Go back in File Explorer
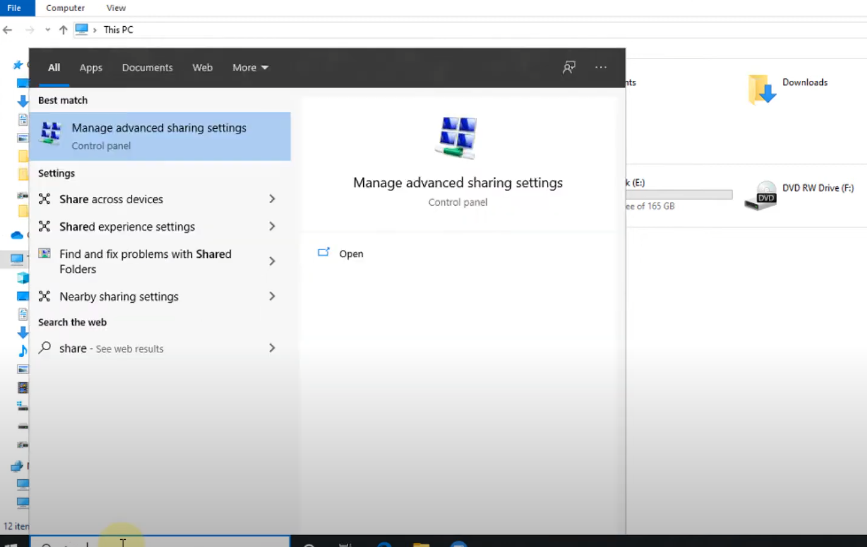 (8, 30)
